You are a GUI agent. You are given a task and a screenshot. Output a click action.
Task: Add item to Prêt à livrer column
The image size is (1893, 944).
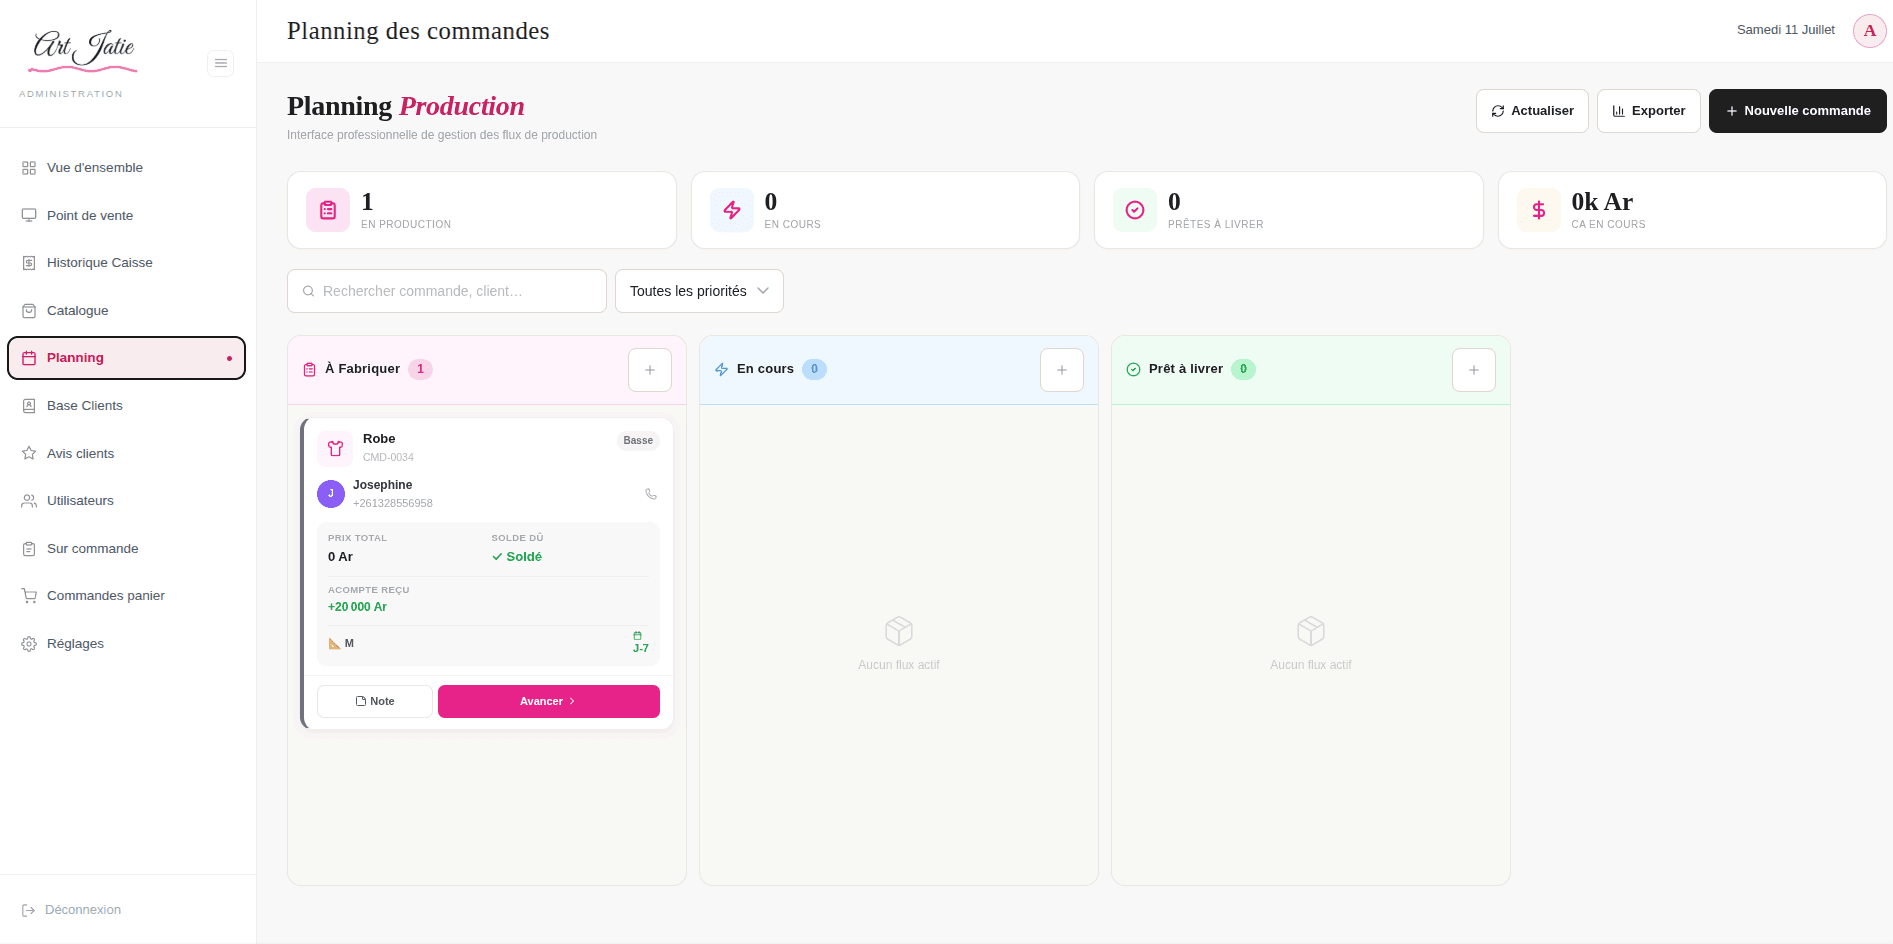[x=1474, y=370]
